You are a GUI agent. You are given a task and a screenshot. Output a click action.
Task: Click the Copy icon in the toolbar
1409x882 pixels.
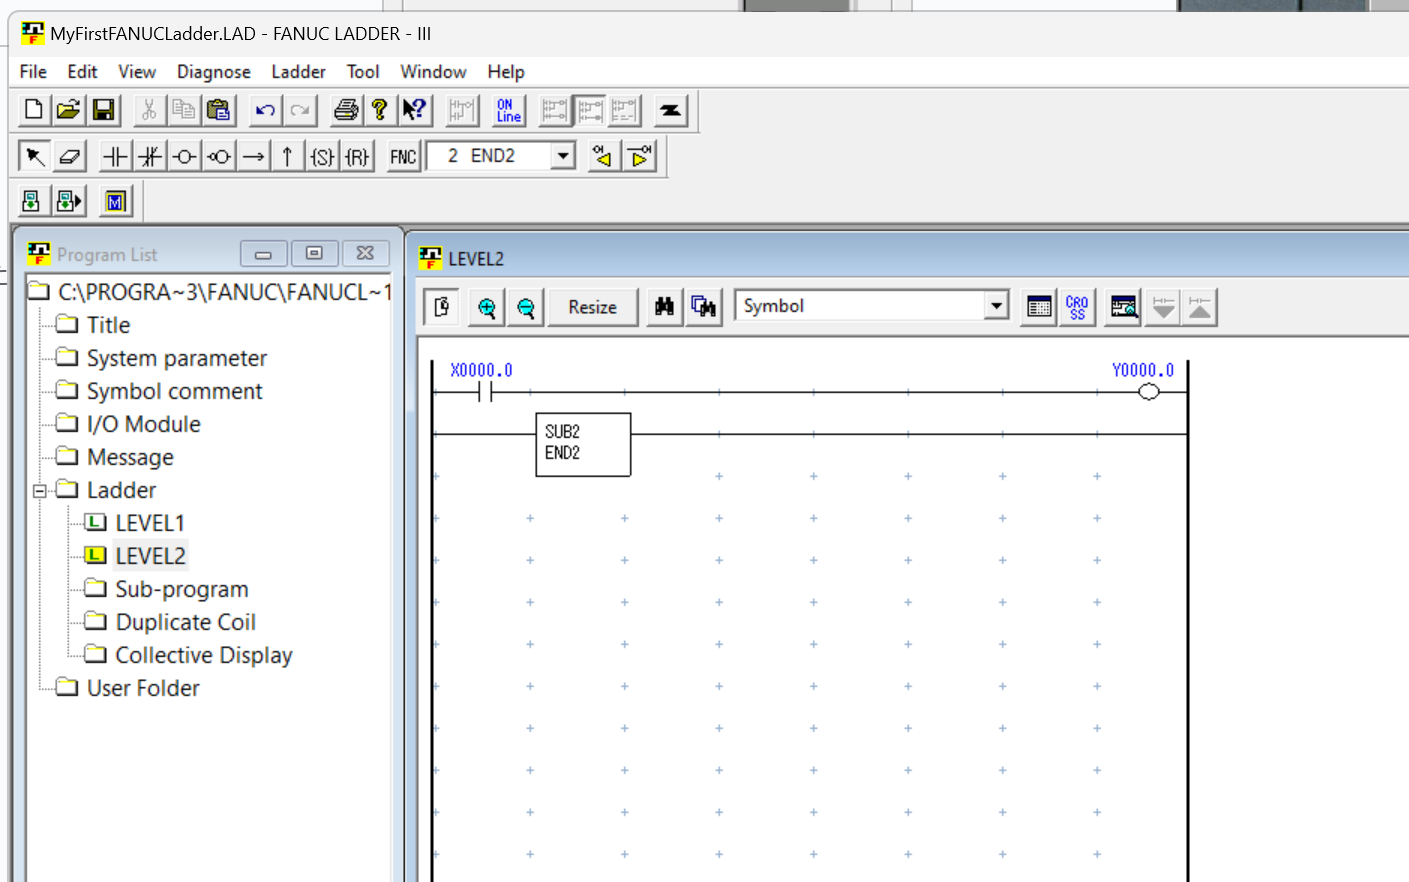[184, 110]
